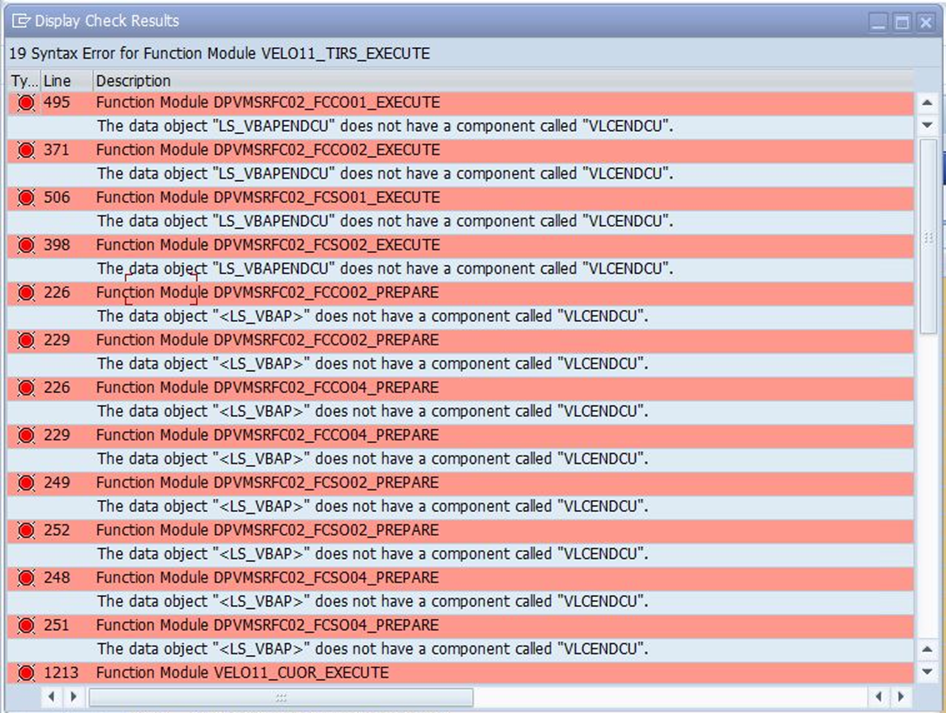Select DPVMSRFC02_FCCO02_PREPARE row at line 226
This screenshot has height=713, width=946.
(x=460, y=293)
